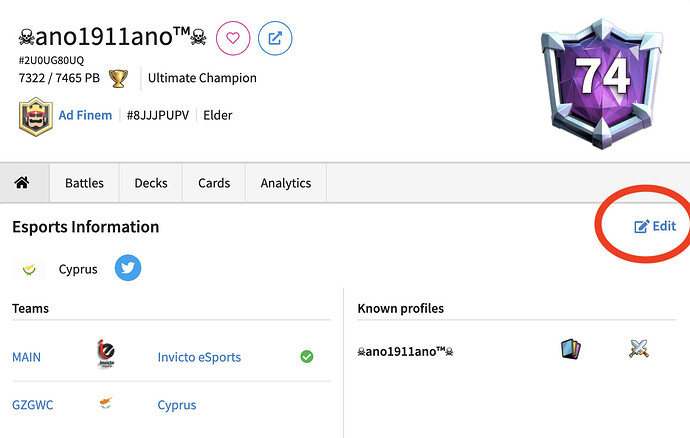Click the Ad Finem clan badge

pyautogui.click(x=36, y=116)
